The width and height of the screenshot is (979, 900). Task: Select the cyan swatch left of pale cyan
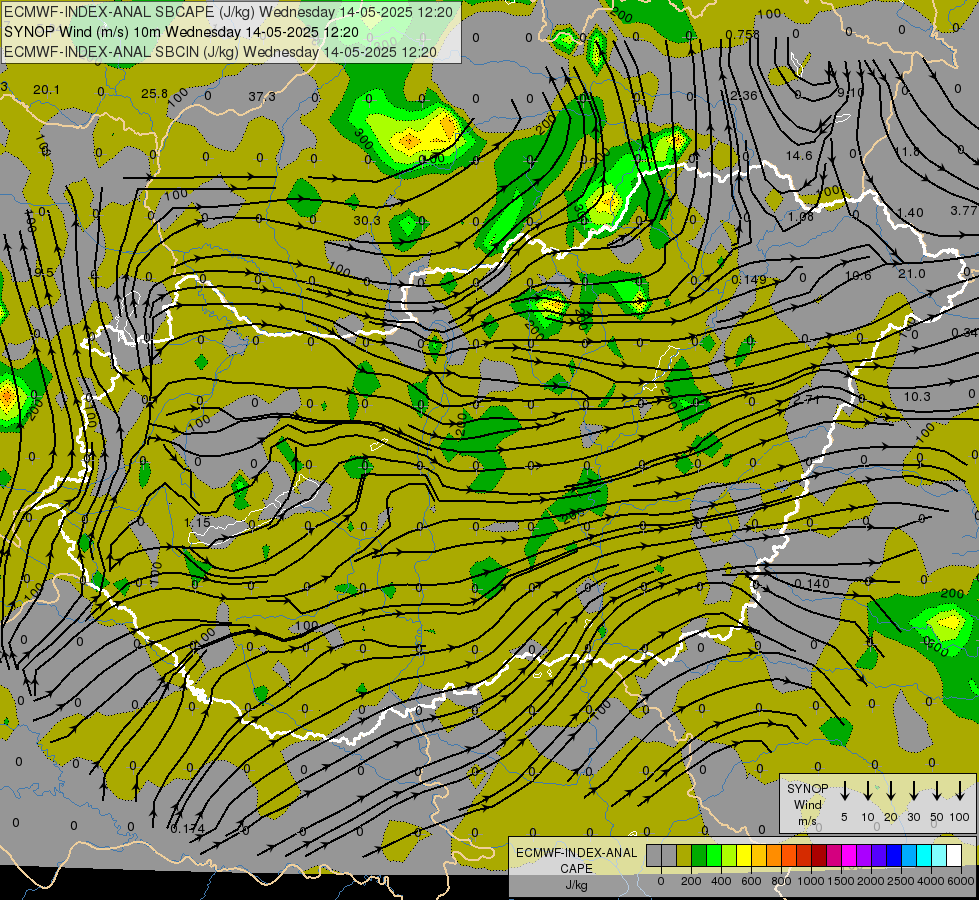pyautogui.click(x=924, y=856)
